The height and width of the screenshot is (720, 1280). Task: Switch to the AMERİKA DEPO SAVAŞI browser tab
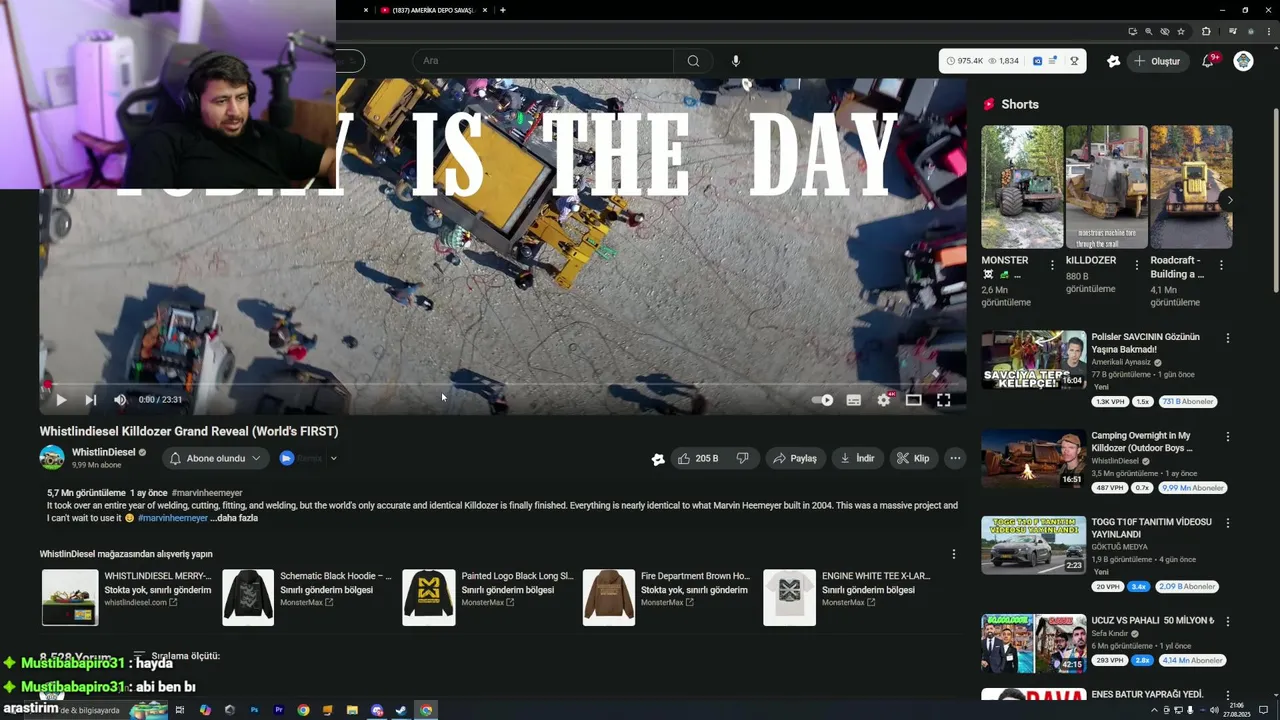pyautogui.click(x=432, y=10)
